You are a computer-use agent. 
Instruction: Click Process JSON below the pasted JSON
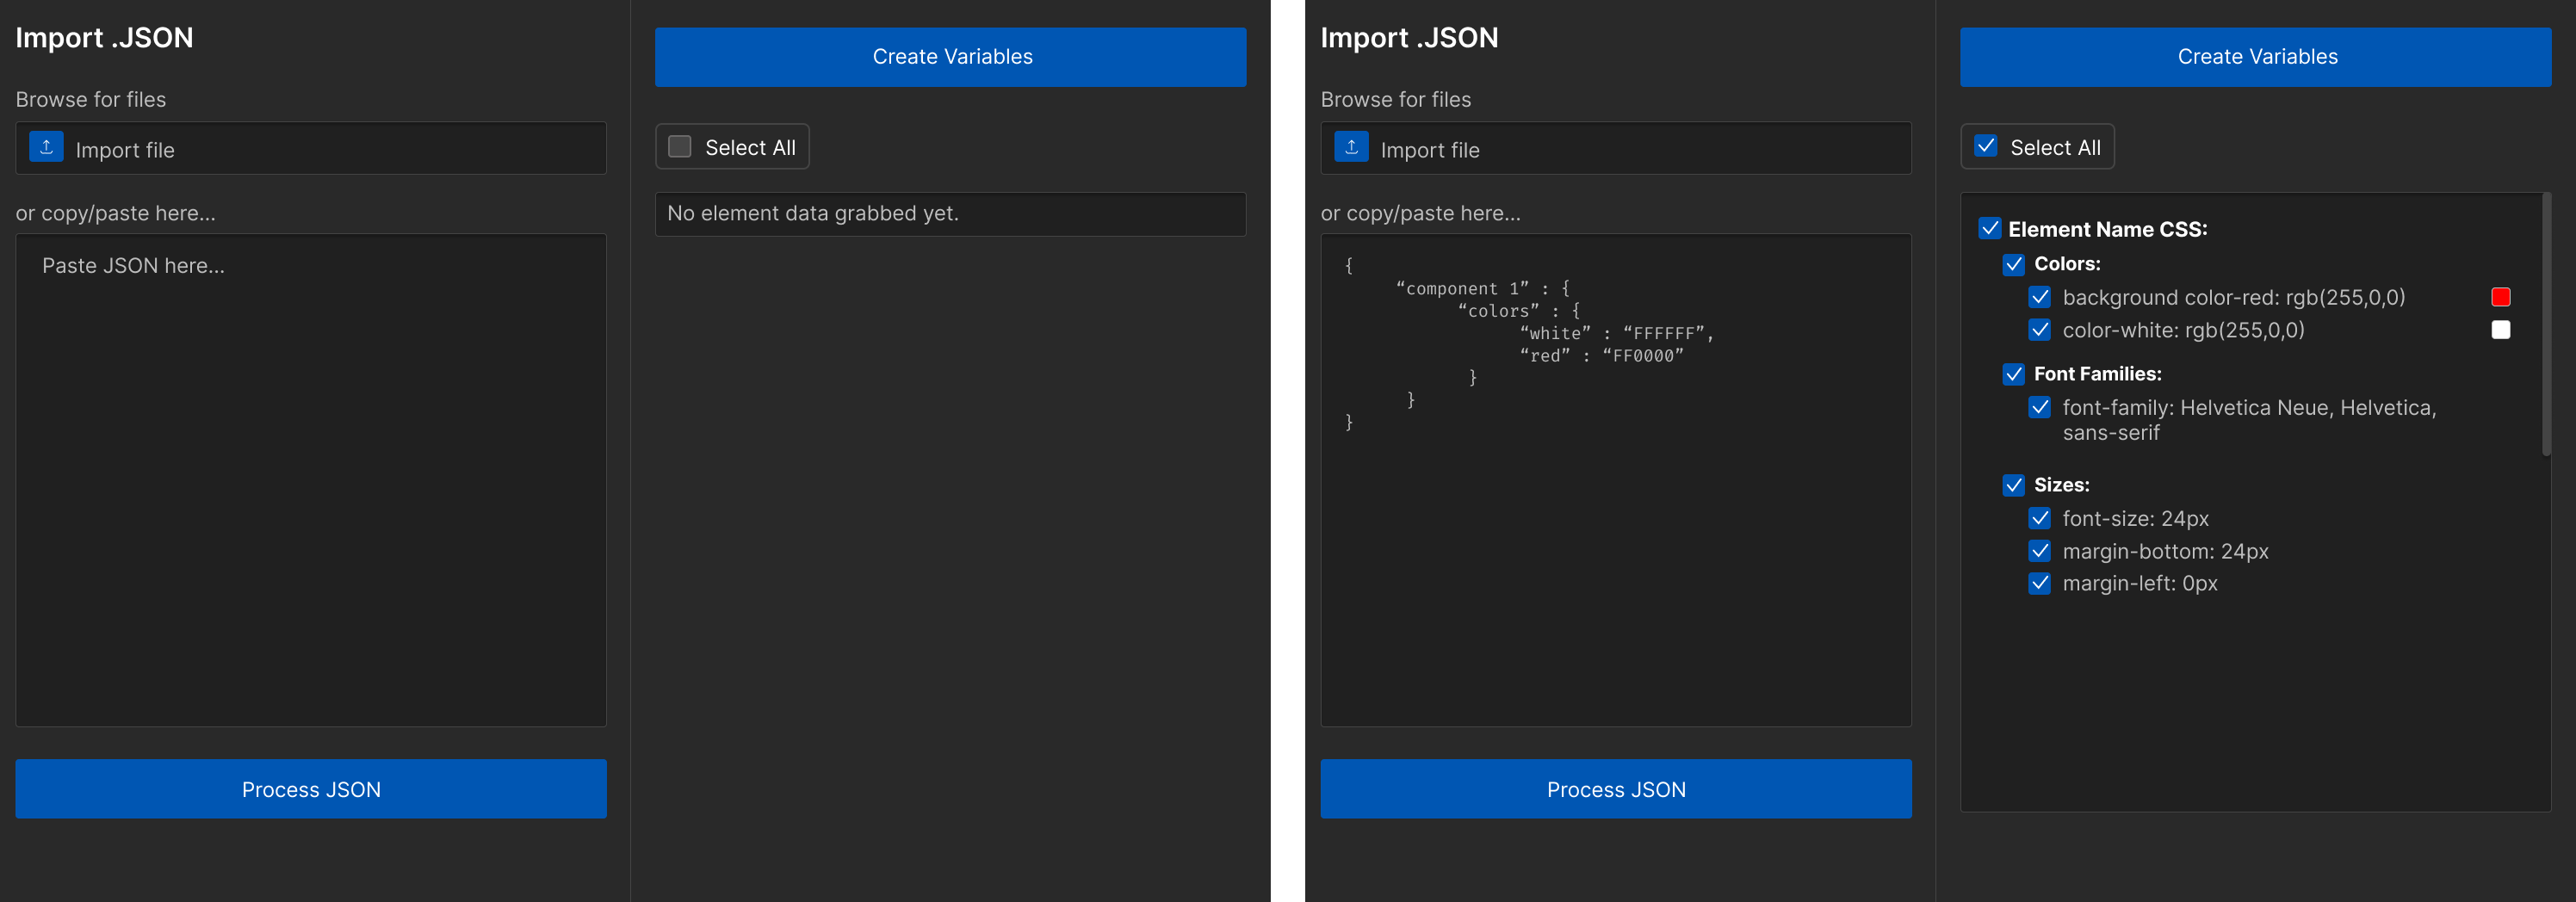[1616, 789]
